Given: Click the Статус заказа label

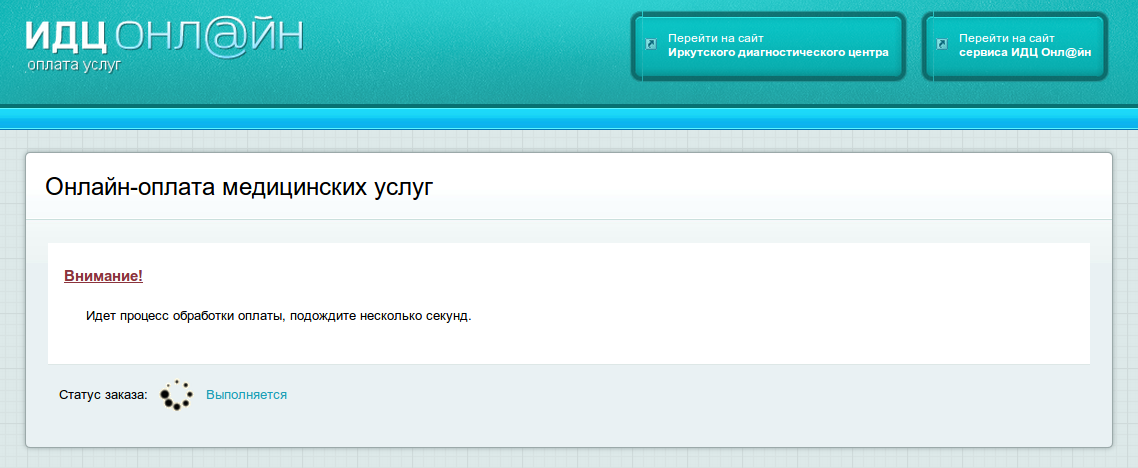Looking at the screenshot, I should 103,395.
